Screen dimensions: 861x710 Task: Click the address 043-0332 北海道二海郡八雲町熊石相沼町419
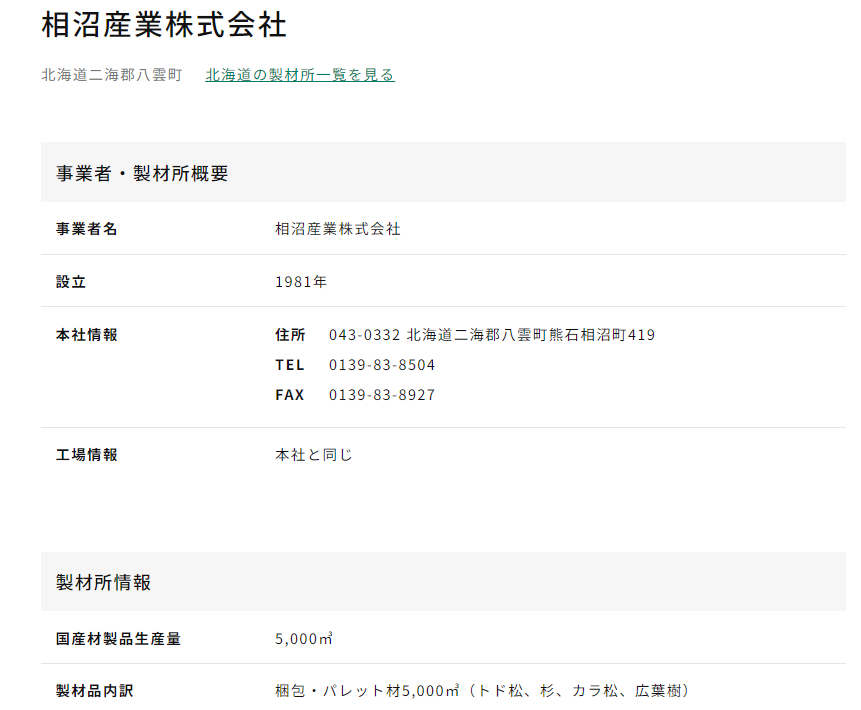[x=492, y=334]
